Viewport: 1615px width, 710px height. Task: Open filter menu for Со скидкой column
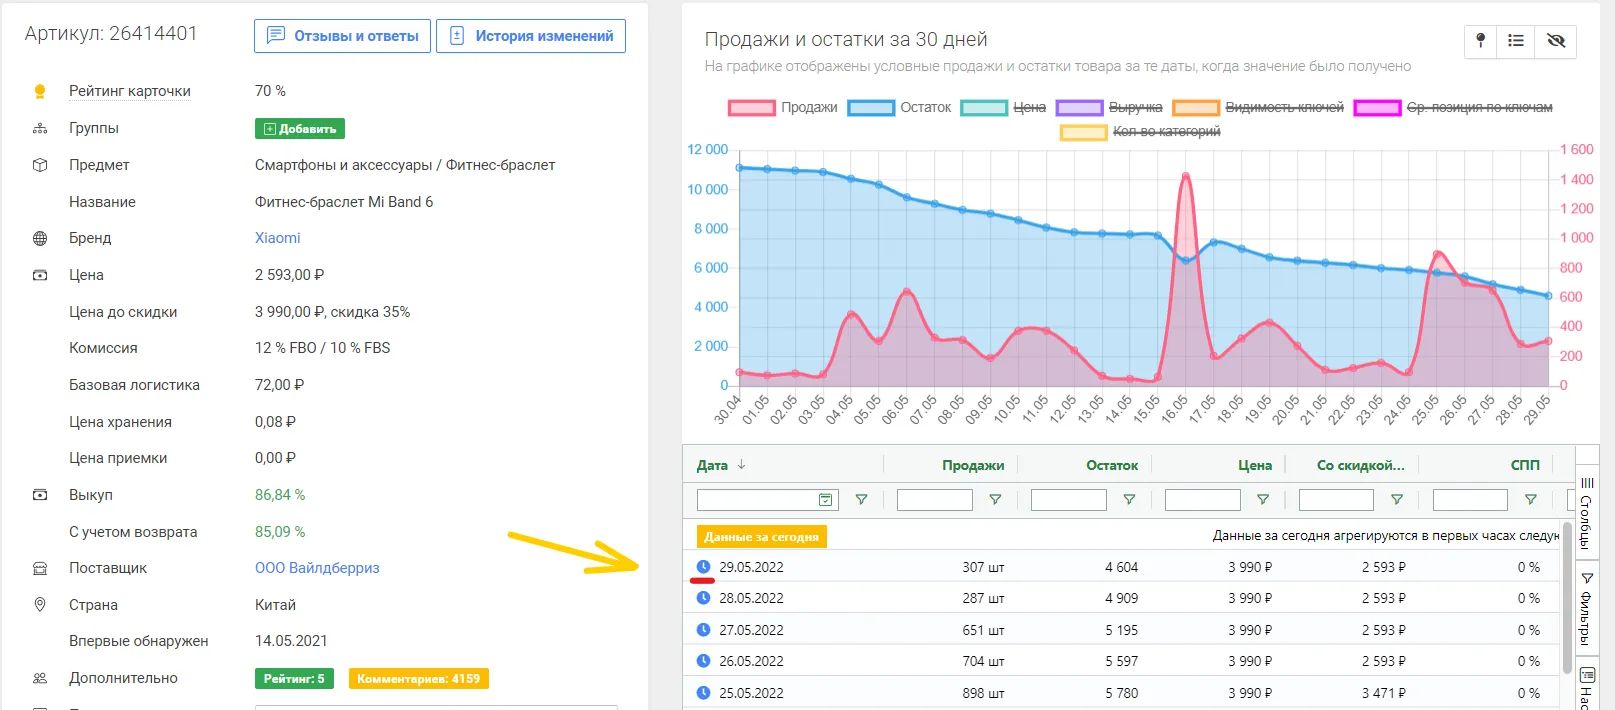pos(1397,500)
